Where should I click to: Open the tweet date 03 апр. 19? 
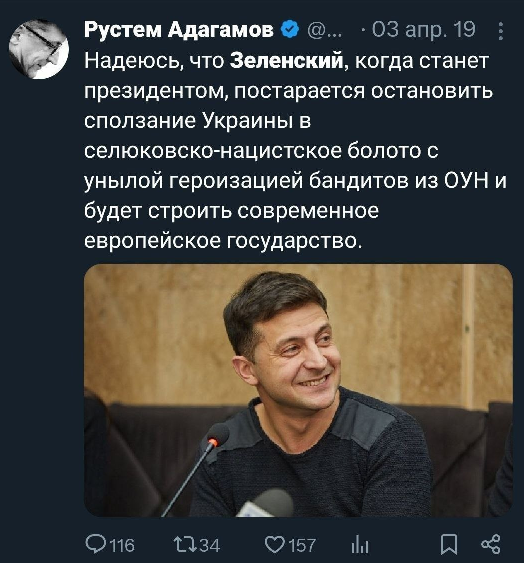click(x=424, y=29)
